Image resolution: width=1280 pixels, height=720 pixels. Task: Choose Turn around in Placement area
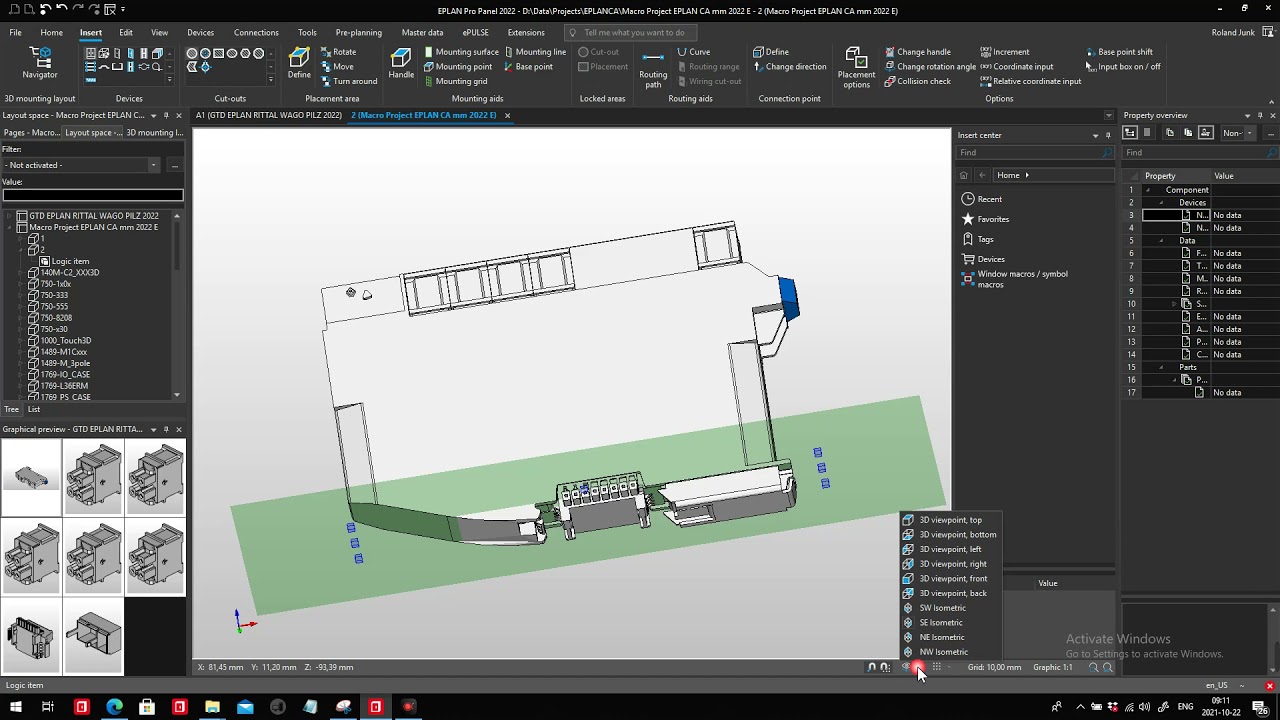coord(348,81)
